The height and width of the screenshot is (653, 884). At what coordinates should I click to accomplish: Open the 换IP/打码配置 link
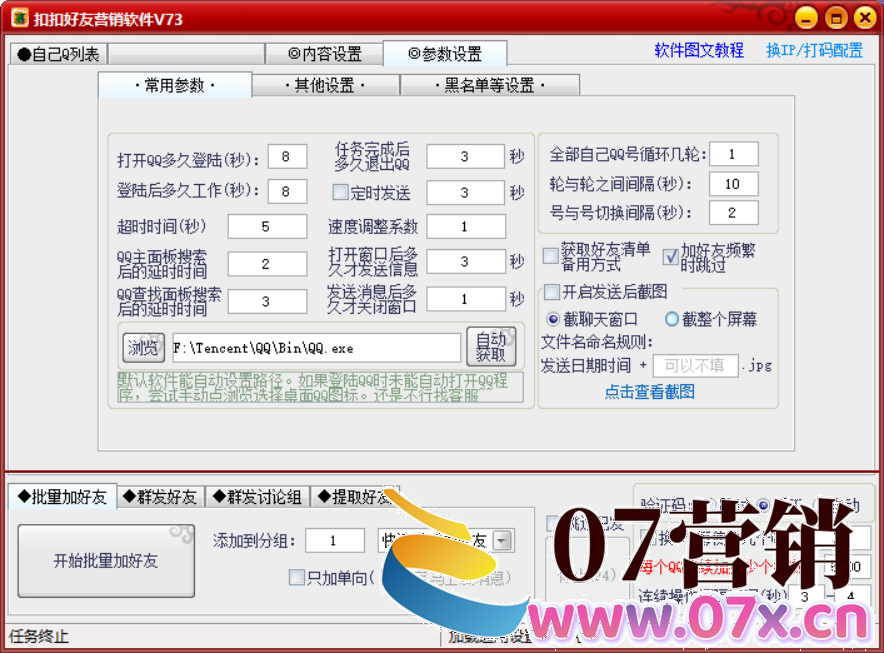click(x=814, y=50)
